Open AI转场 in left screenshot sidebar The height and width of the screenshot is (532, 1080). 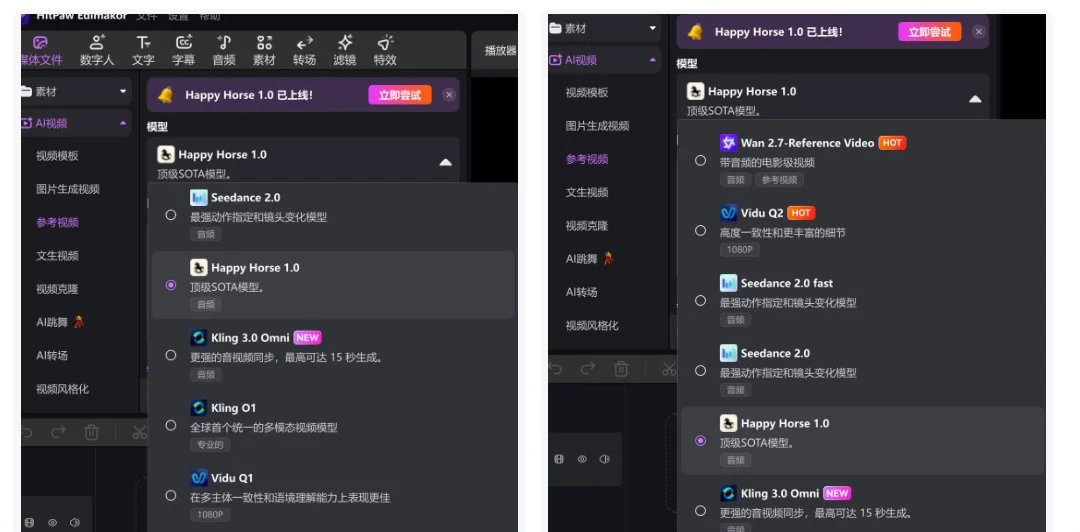pos(52,356)
